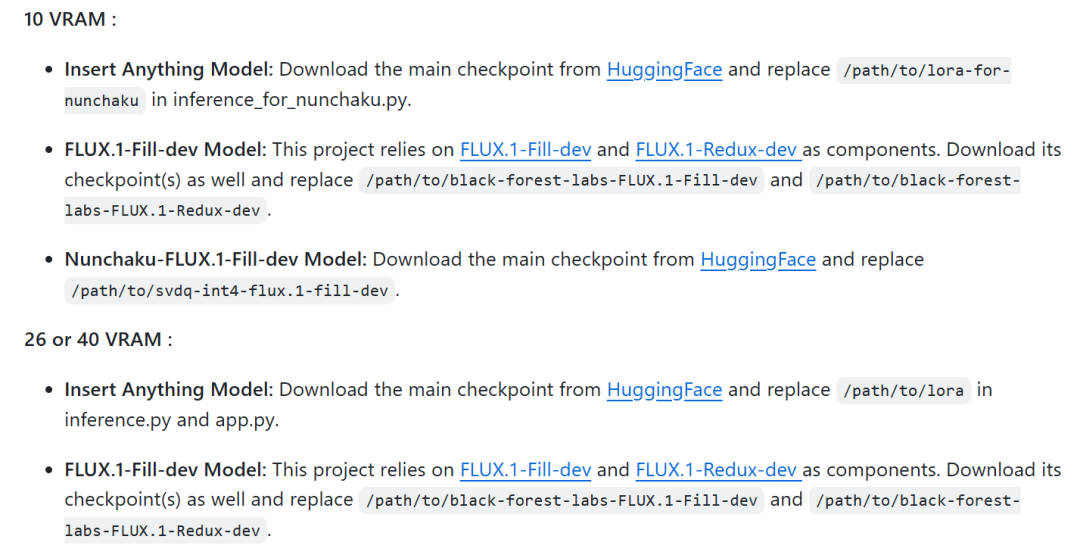Viewport: 1080px width, 558px height.
Task: Click the /path/to/lora code snippet
Action: [x=903, y=391]
